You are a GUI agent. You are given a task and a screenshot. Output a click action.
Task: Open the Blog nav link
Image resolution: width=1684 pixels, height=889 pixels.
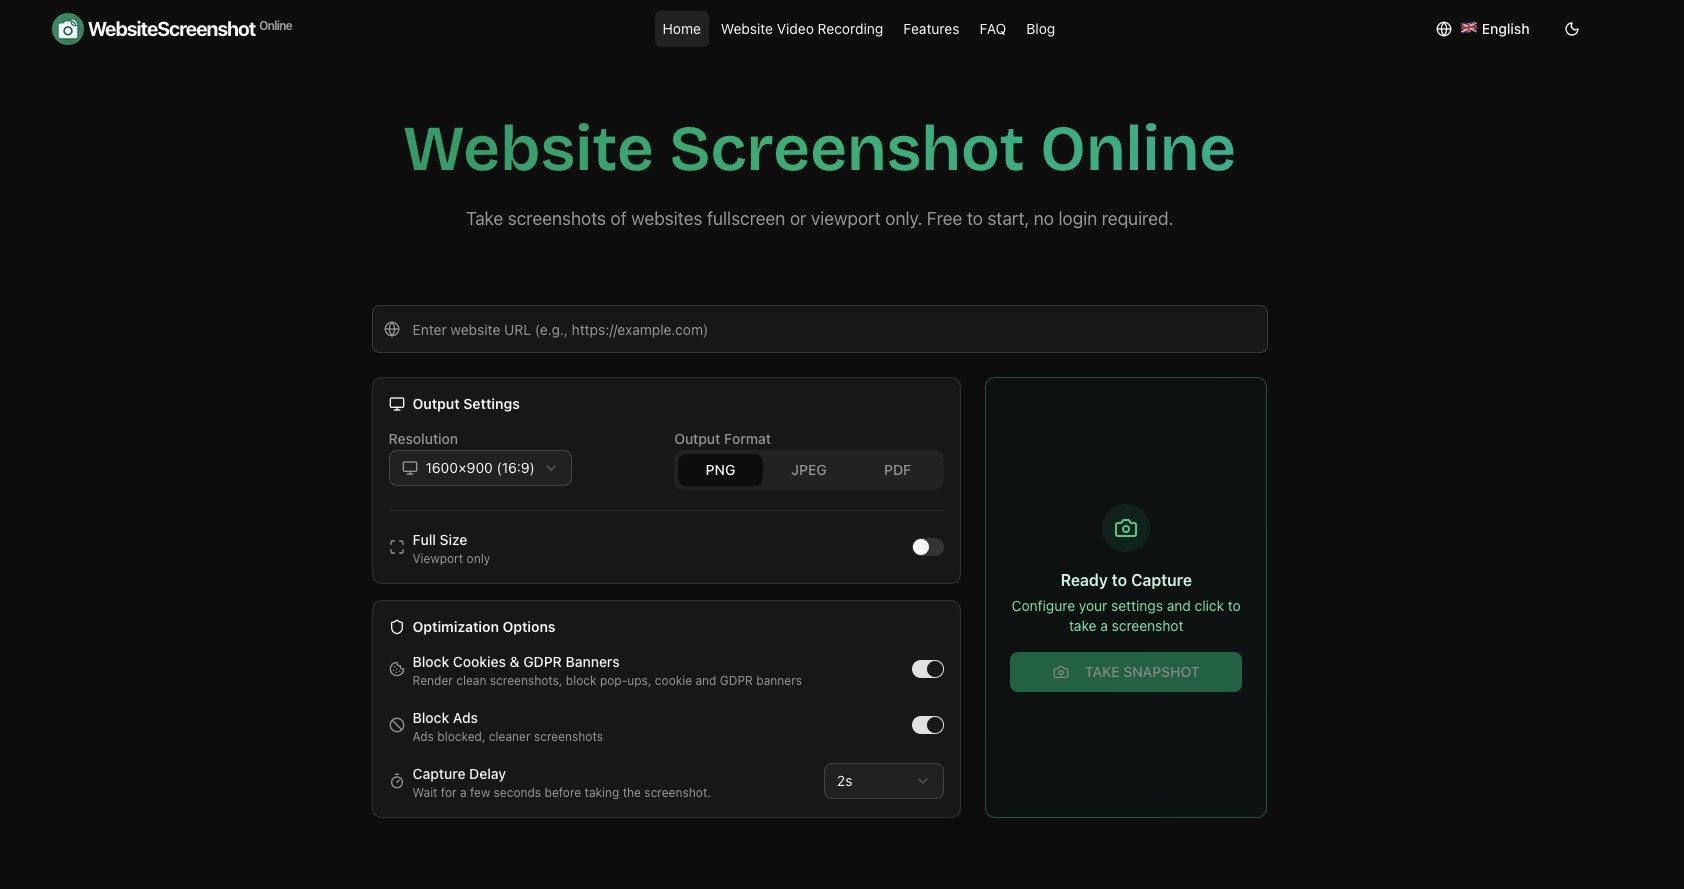(1040, 29)
